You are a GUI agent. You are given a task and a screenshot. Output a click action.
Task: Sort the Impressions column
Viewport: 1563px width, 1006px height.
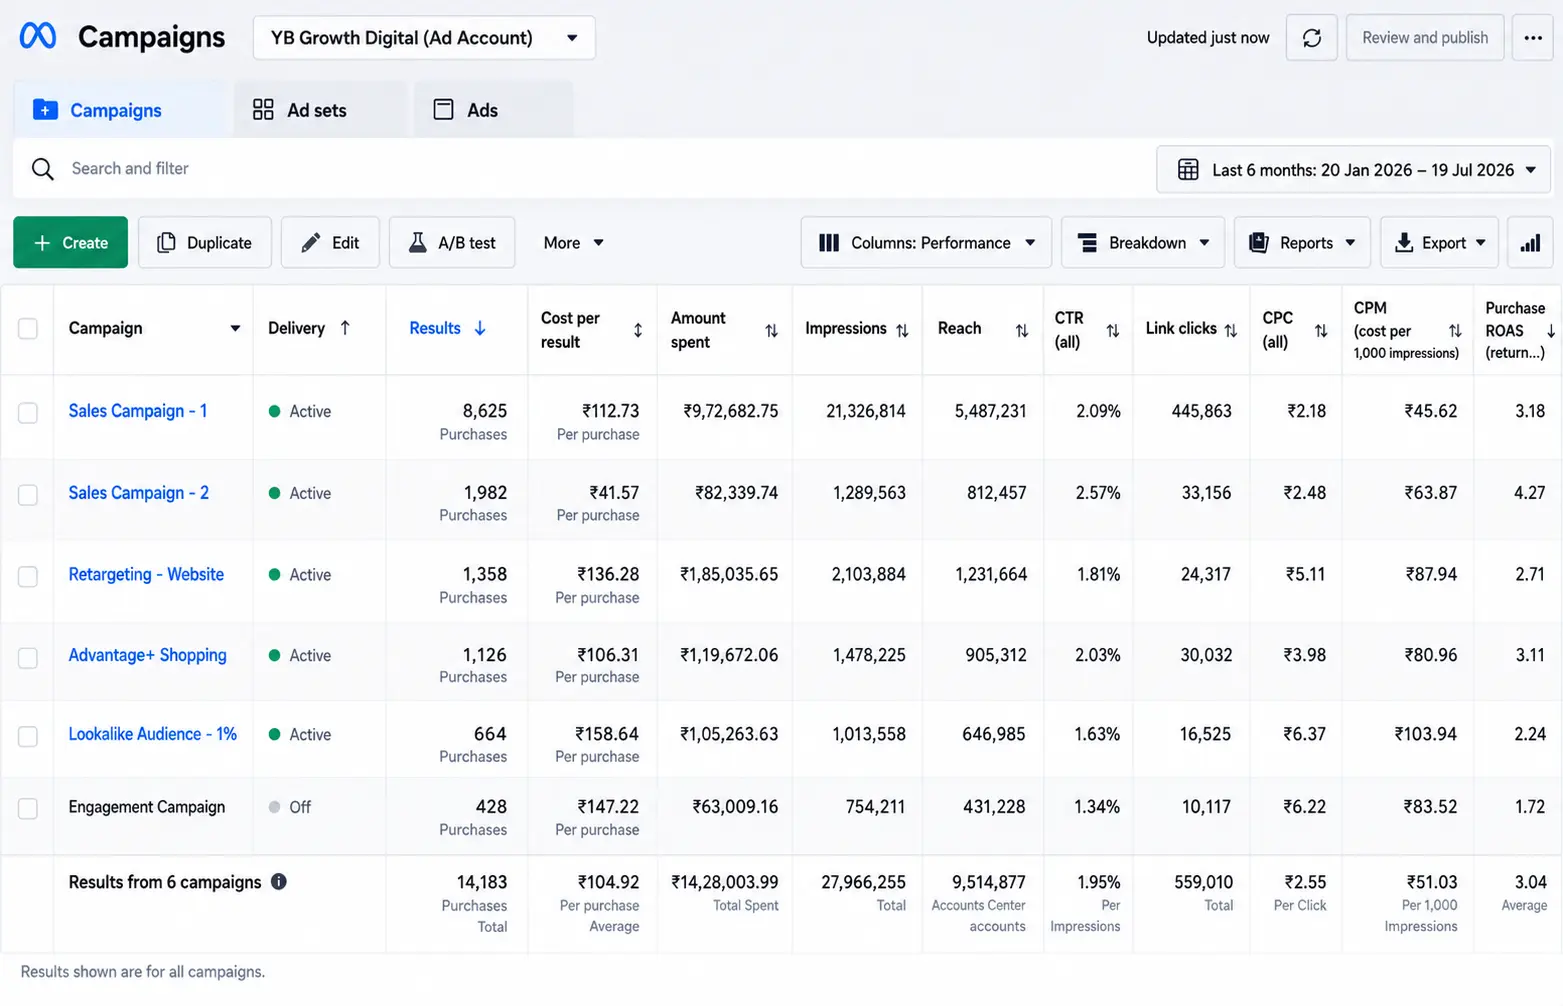click(x=902, y=330)
